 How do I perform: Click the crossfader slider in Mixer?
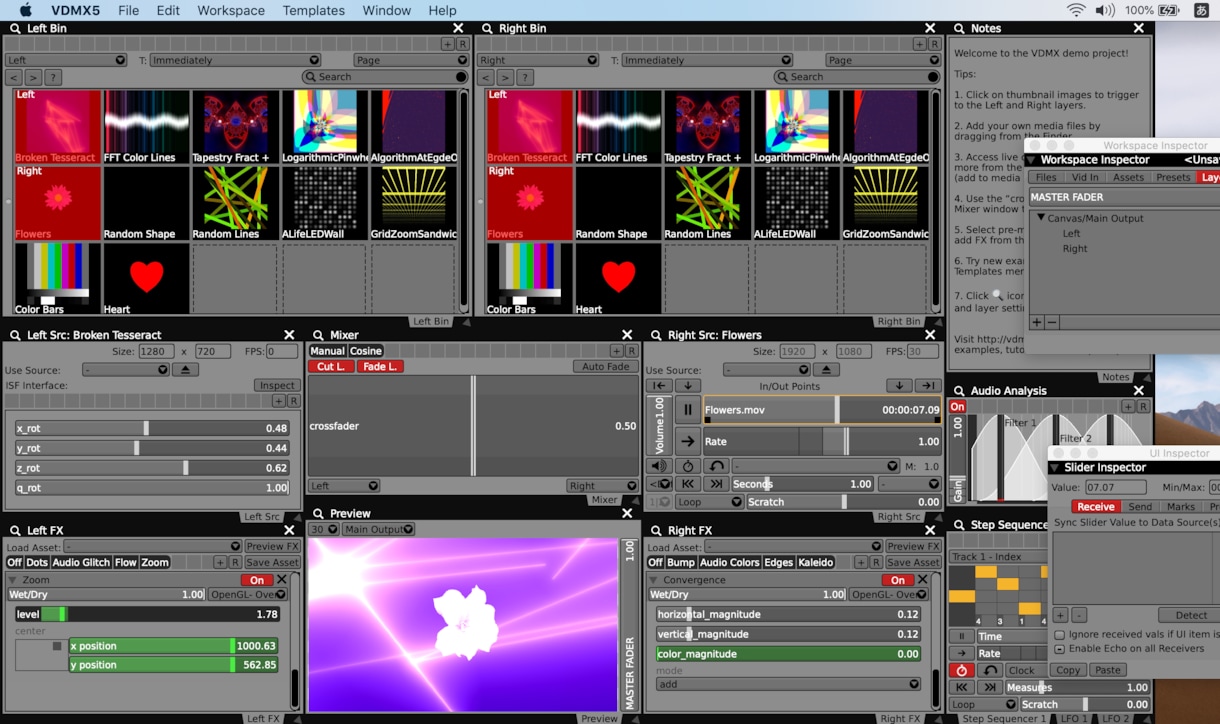(473, 426)
